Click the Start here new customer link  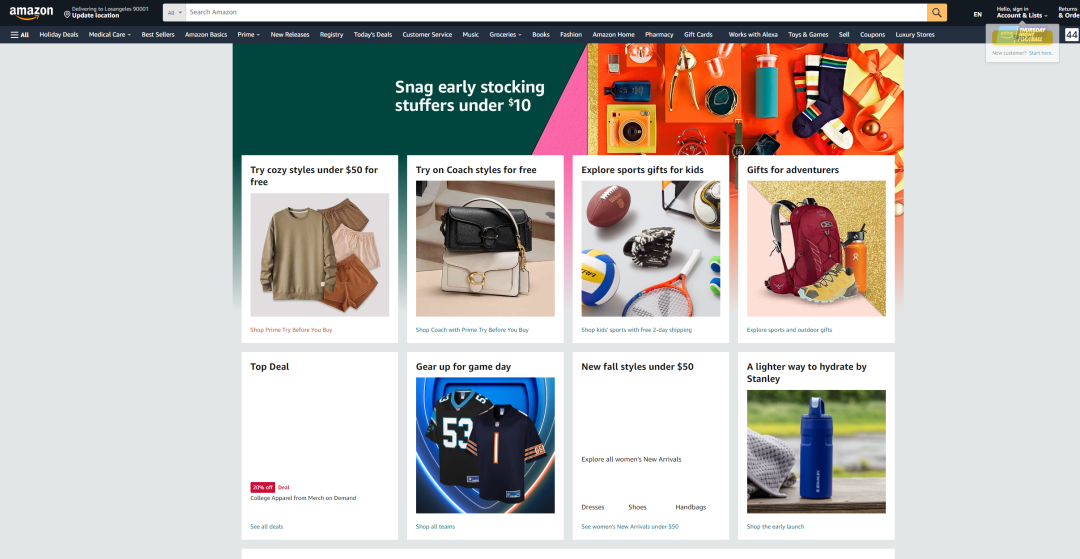pyautogui.click(x=1041, y=53)
